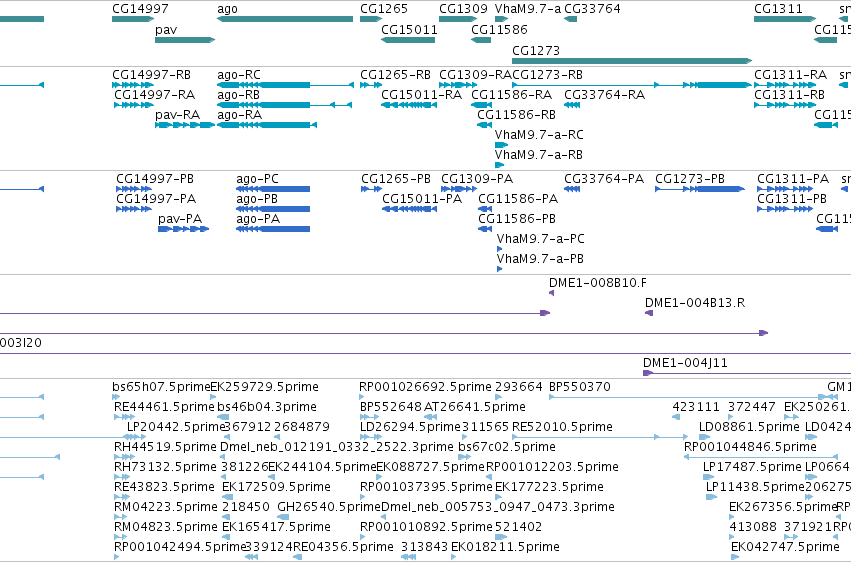Click the CG33764-RA transcript

pyautogui.click(x=572, y=105)
